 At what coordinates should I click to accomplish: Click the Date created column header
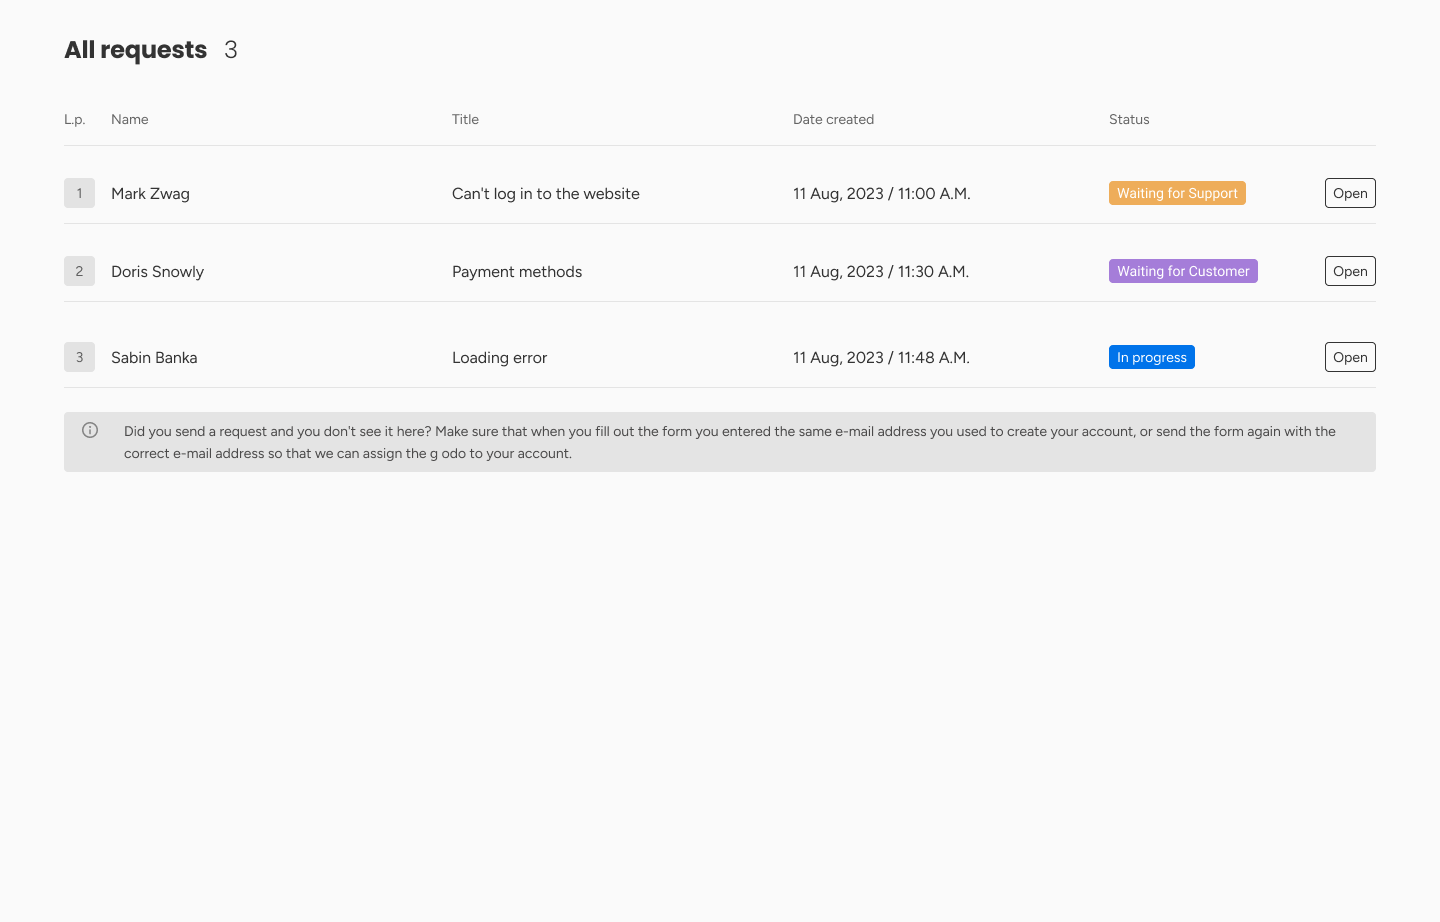point(833,119)
